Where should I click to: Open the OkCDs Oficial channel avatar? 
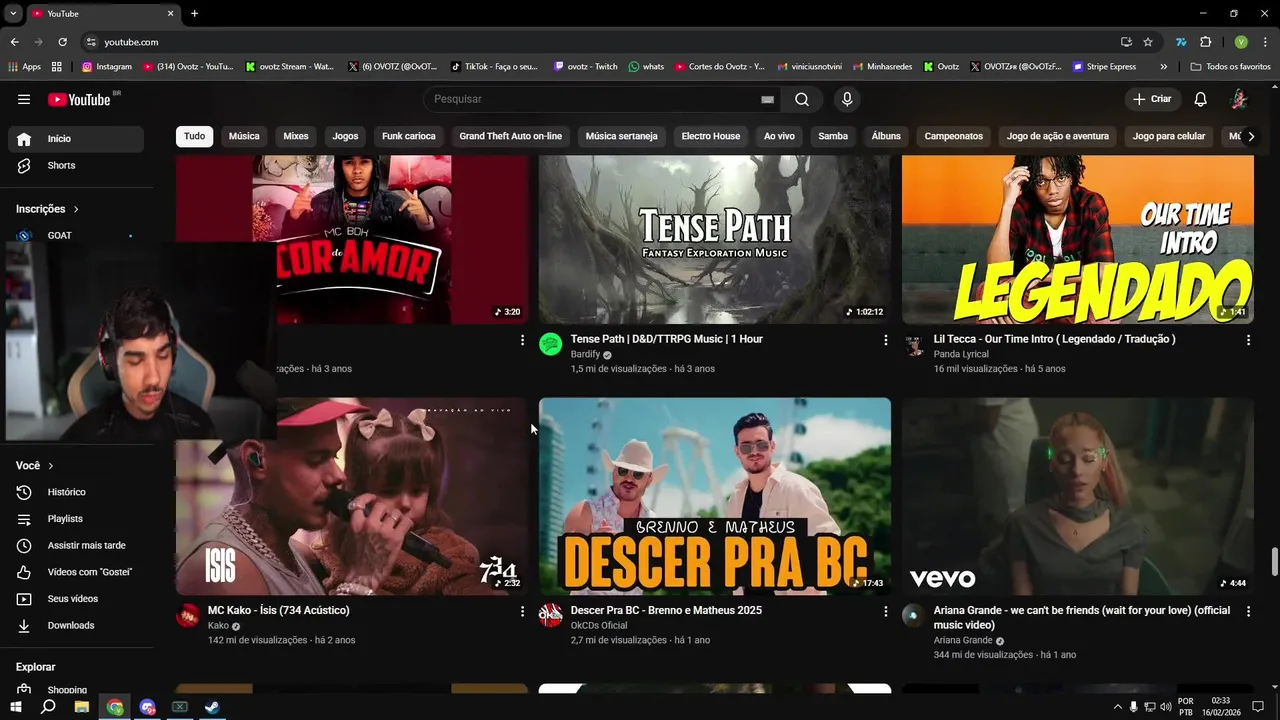click(551, 616)
